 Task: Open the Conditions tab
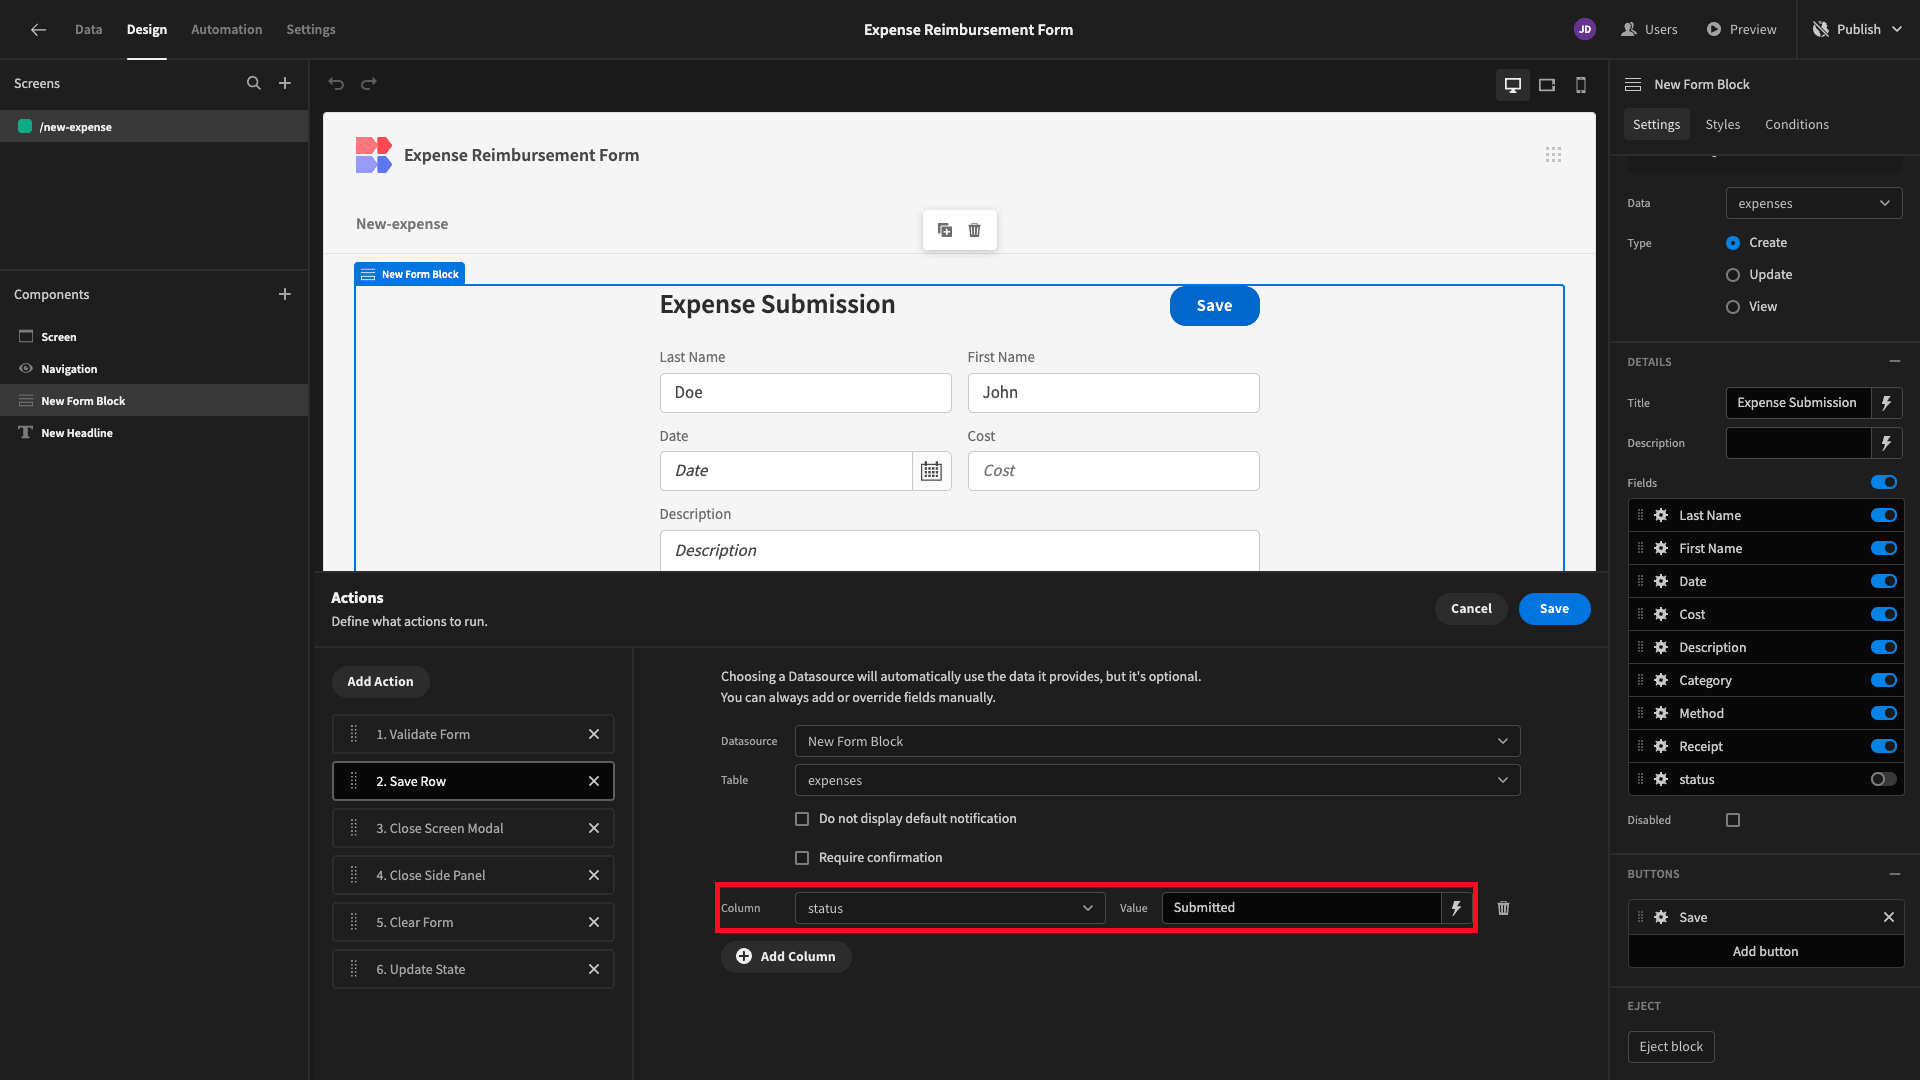pos(1796,124)
